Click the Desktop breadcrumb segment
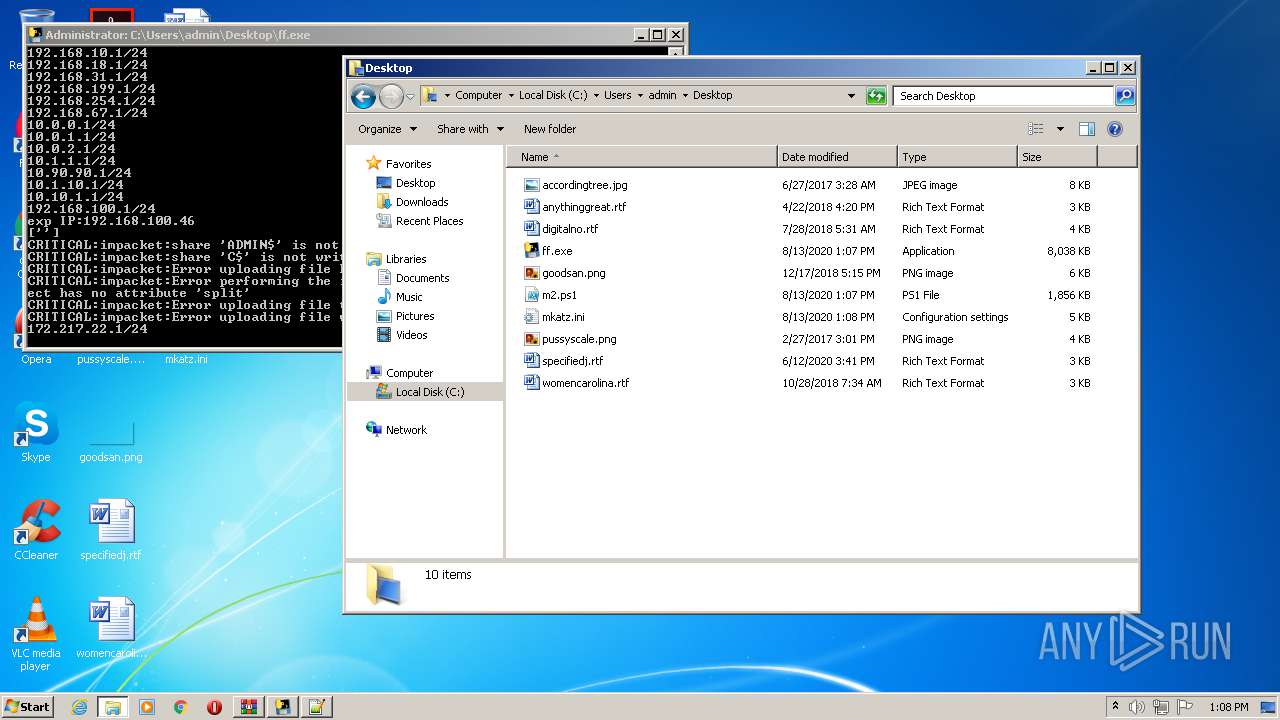1280x720 pixels. [x=712, y=96]
